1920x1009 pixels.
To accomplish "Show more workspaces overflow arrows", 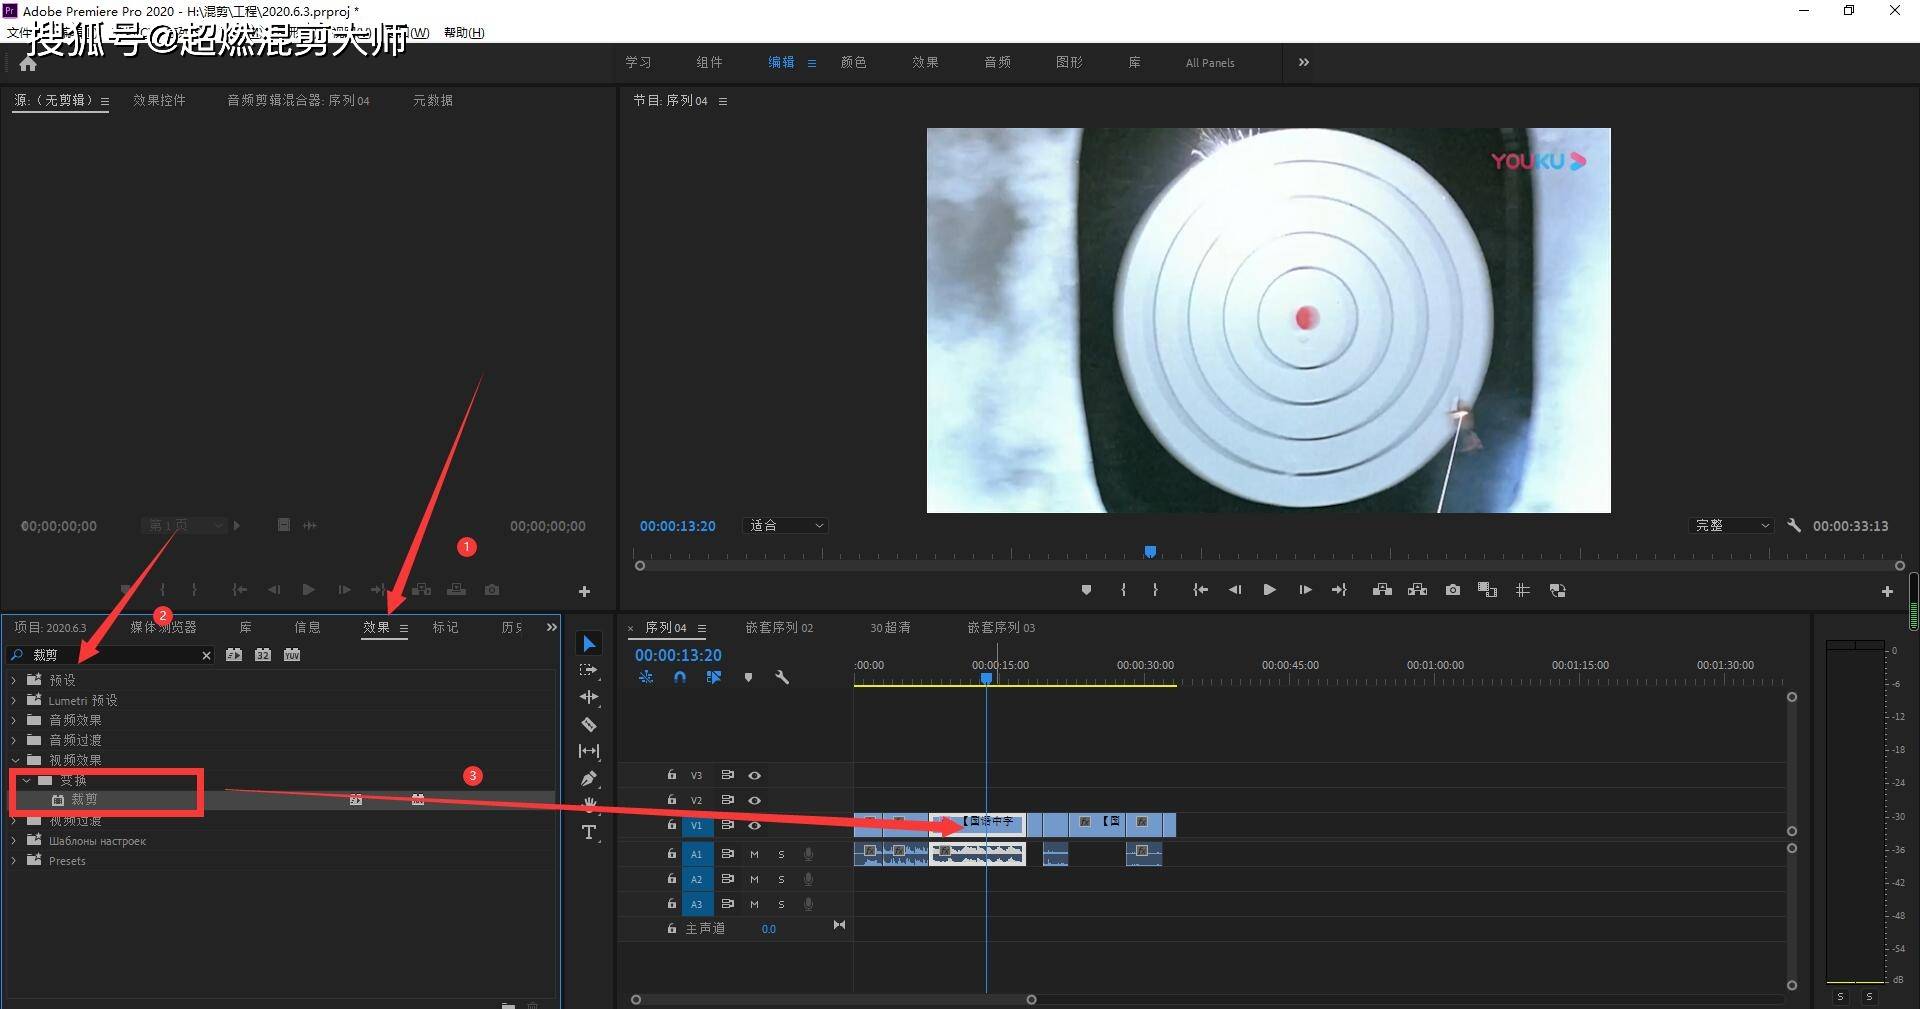I will point(1303,62).
